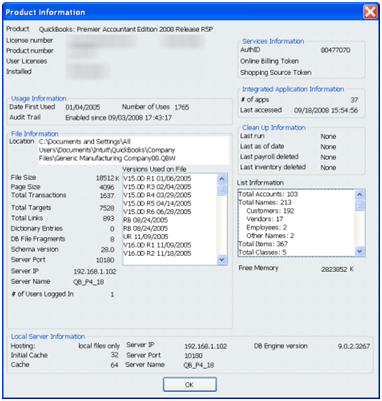382x401 pixels.
Task: Click Total Transactions value 1637
Action: click(107, 196)
